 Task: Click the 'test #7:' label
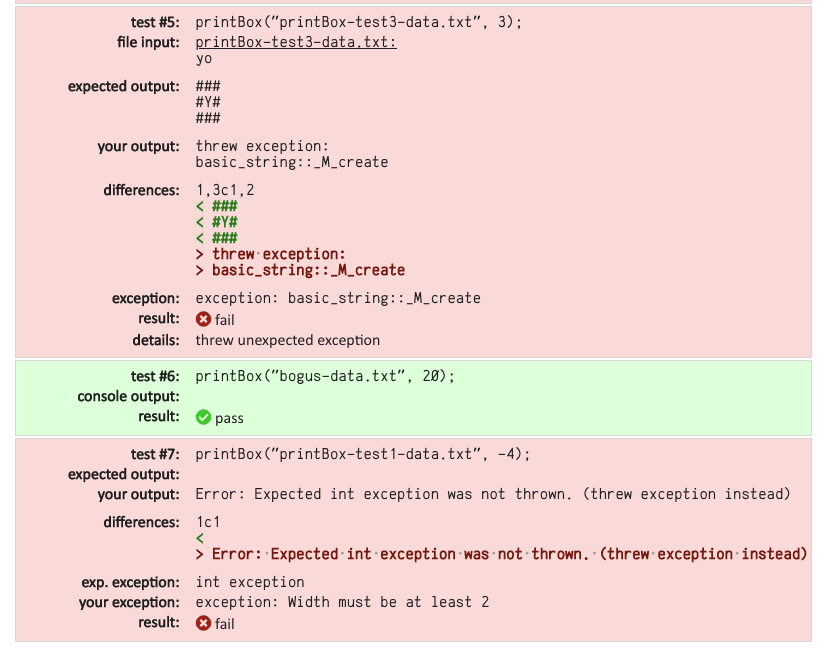(x=155, y=455)
